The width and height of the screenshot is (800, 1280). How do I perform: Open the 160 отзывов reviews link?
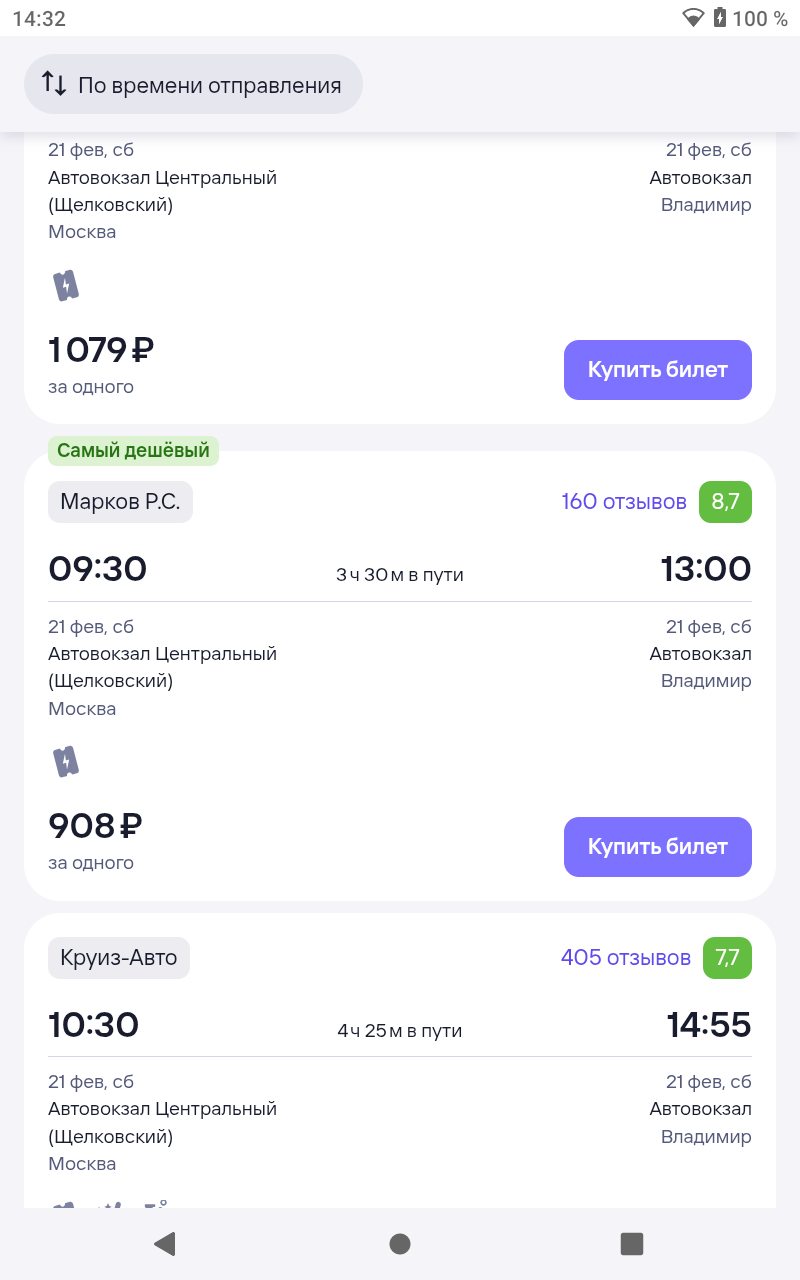pos(624,501)
